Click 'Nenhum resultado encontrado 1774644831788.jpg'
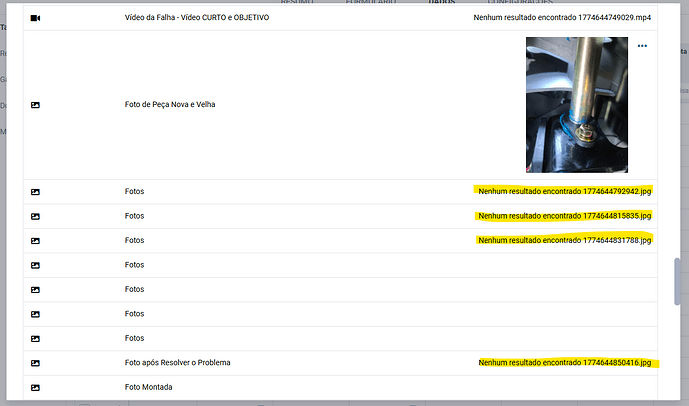 click(565, 240)
